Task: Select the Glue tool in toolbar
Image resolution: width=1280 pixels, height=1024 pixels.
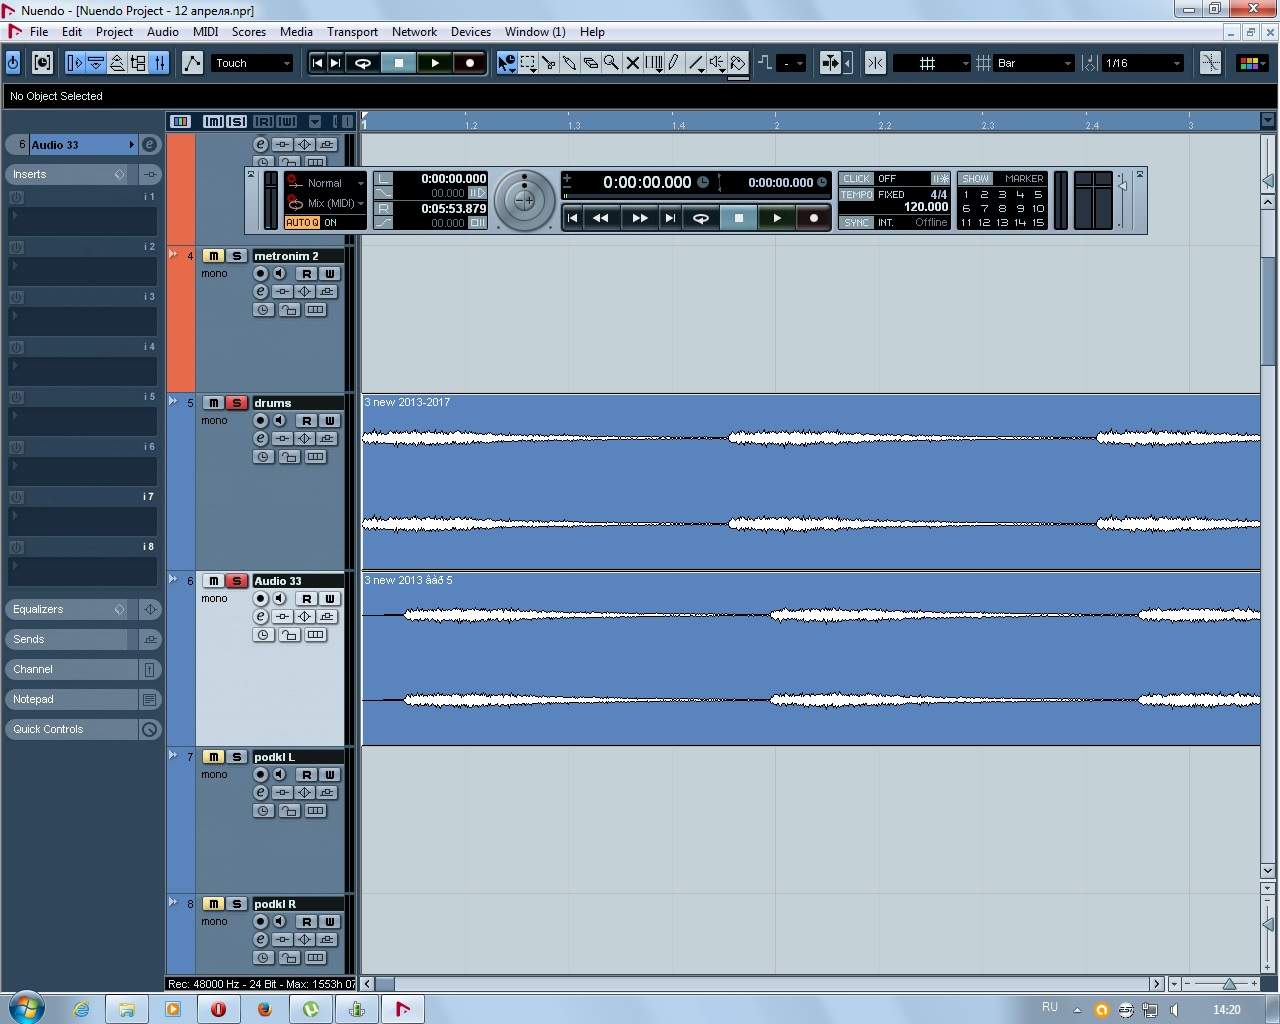Action: (x=570, y=63)
